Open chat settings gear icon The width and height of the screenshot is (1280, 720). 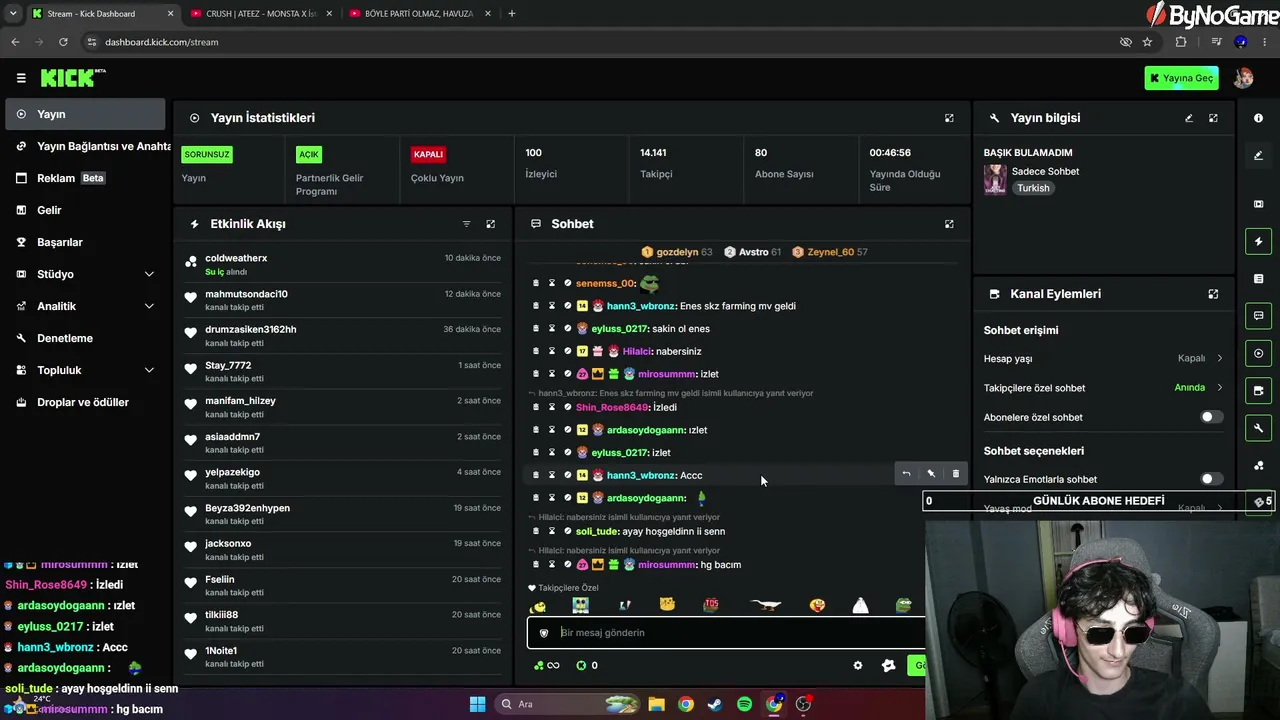pyautogui.click(x=857, y=665)
